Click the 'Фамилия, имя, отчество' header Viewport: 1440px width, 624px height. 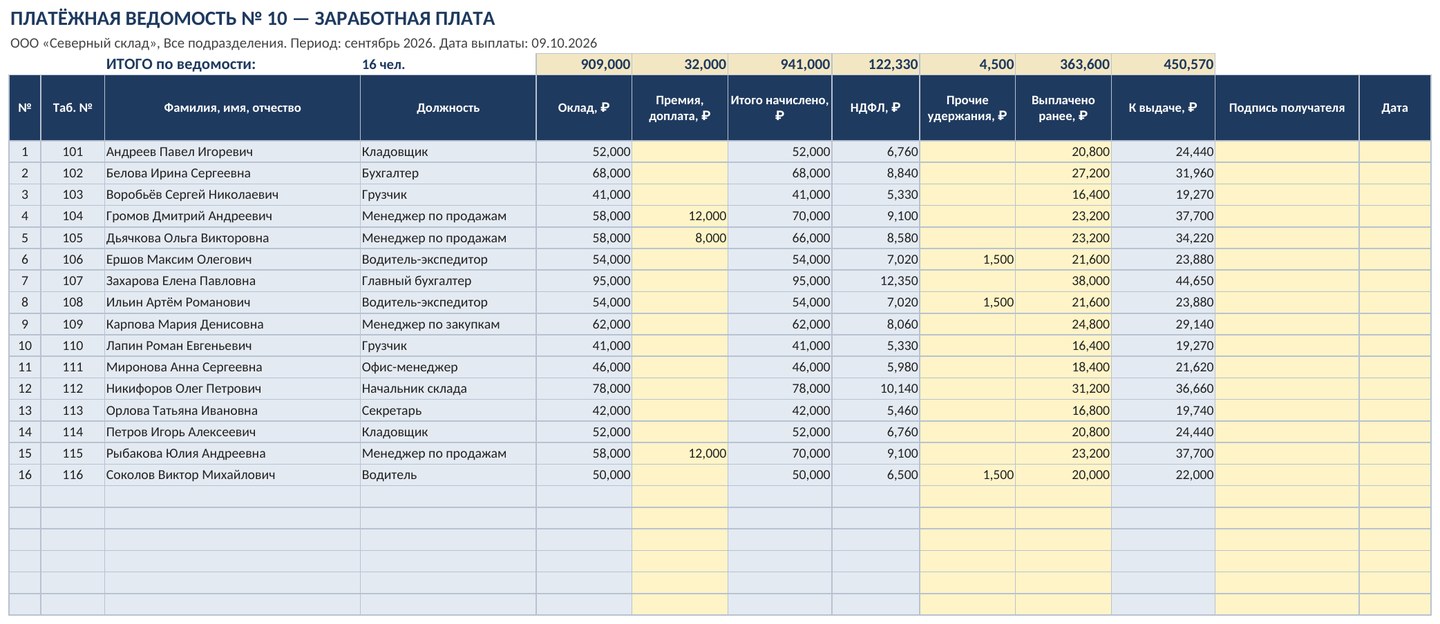coord(232,108)
